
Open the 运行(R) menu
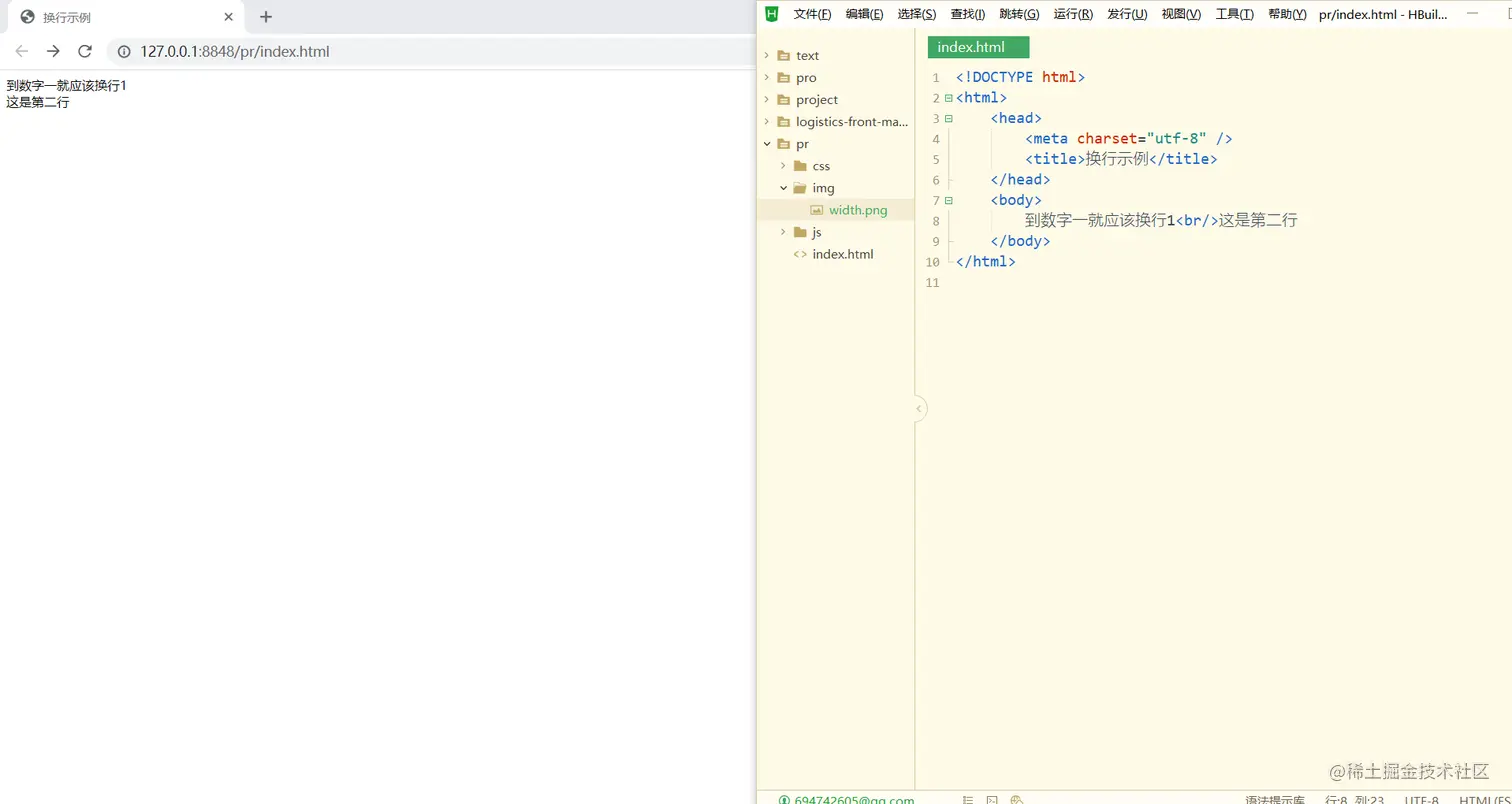click(1073, 14)
